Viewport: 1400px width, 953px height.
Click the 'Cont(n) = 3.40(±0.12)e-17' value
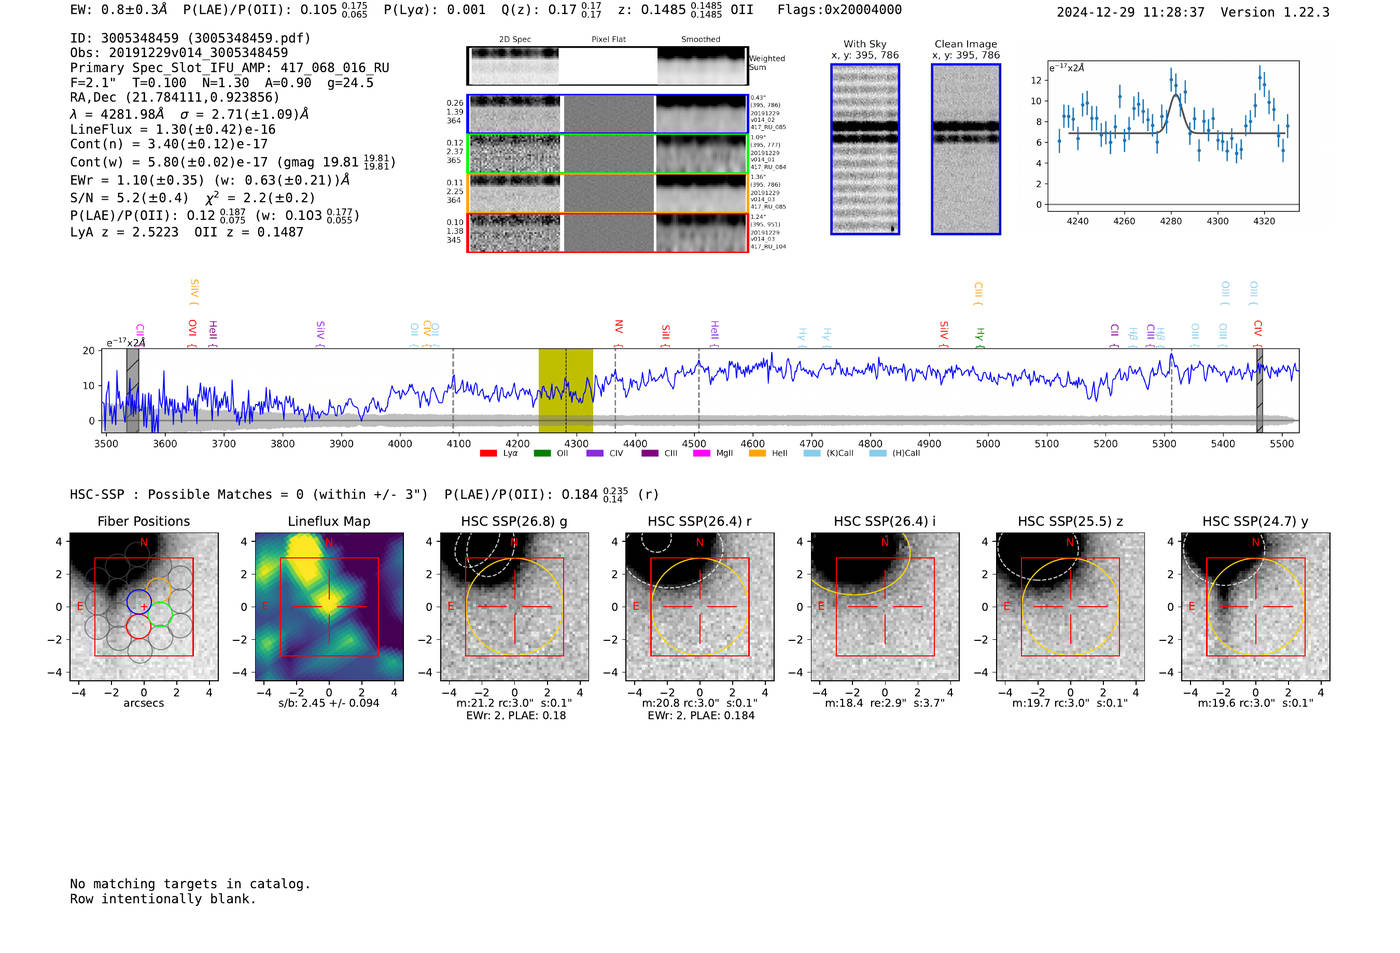[169, 144]
